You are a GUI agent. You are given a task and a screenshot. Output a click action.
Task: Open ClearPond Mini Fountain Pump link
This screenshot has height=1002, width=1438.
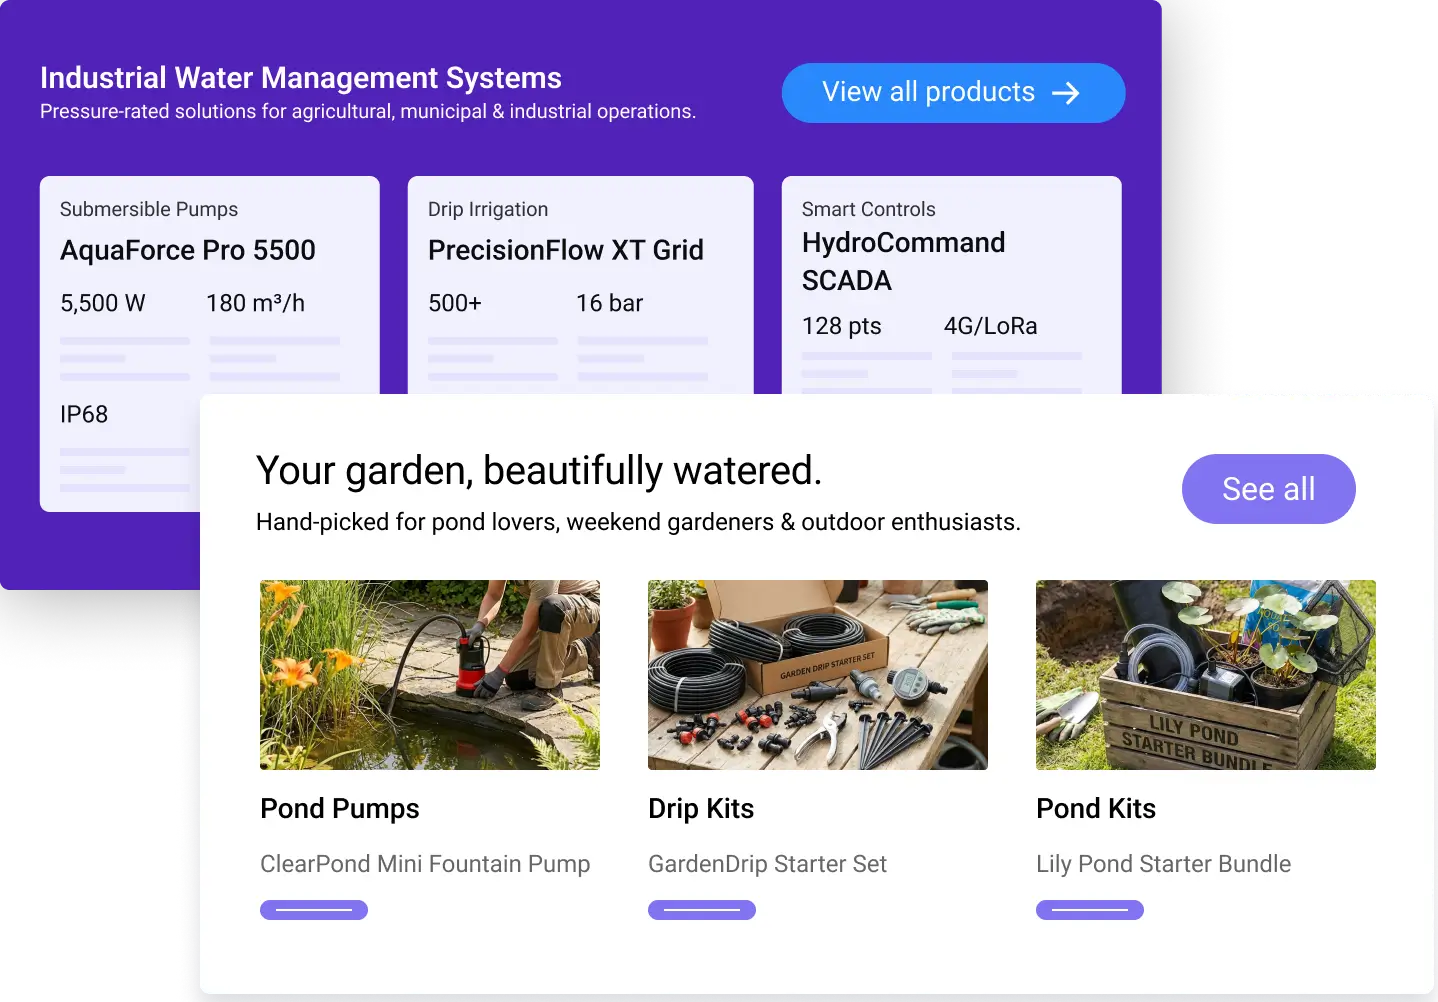[425, 864]
